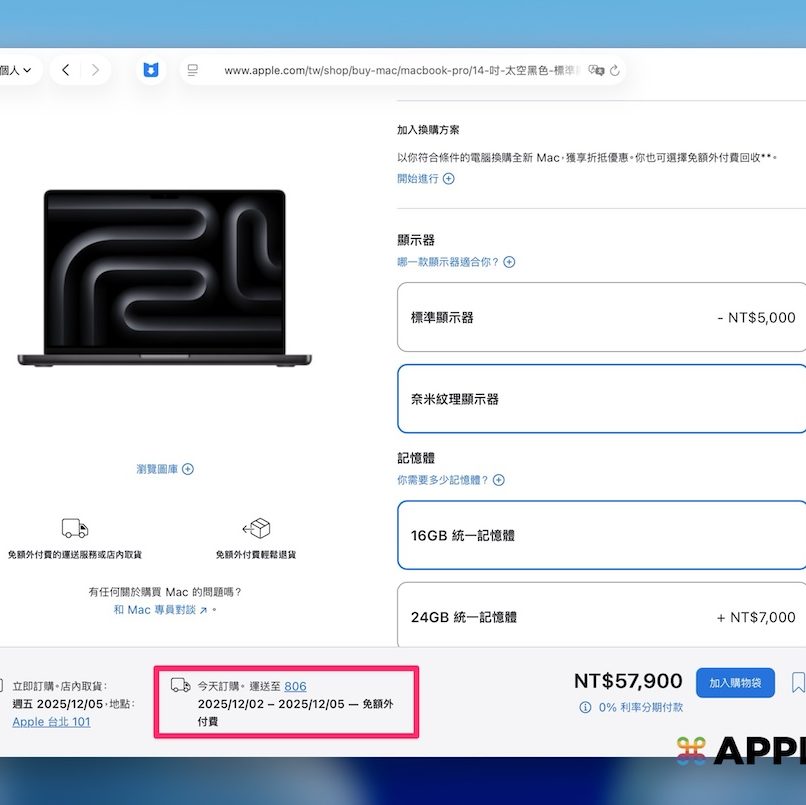Open 瀏覽圖庫 gallery link
Image resolution: width=806 pixels, height=805 pixels.
click(x=165, y=469)
